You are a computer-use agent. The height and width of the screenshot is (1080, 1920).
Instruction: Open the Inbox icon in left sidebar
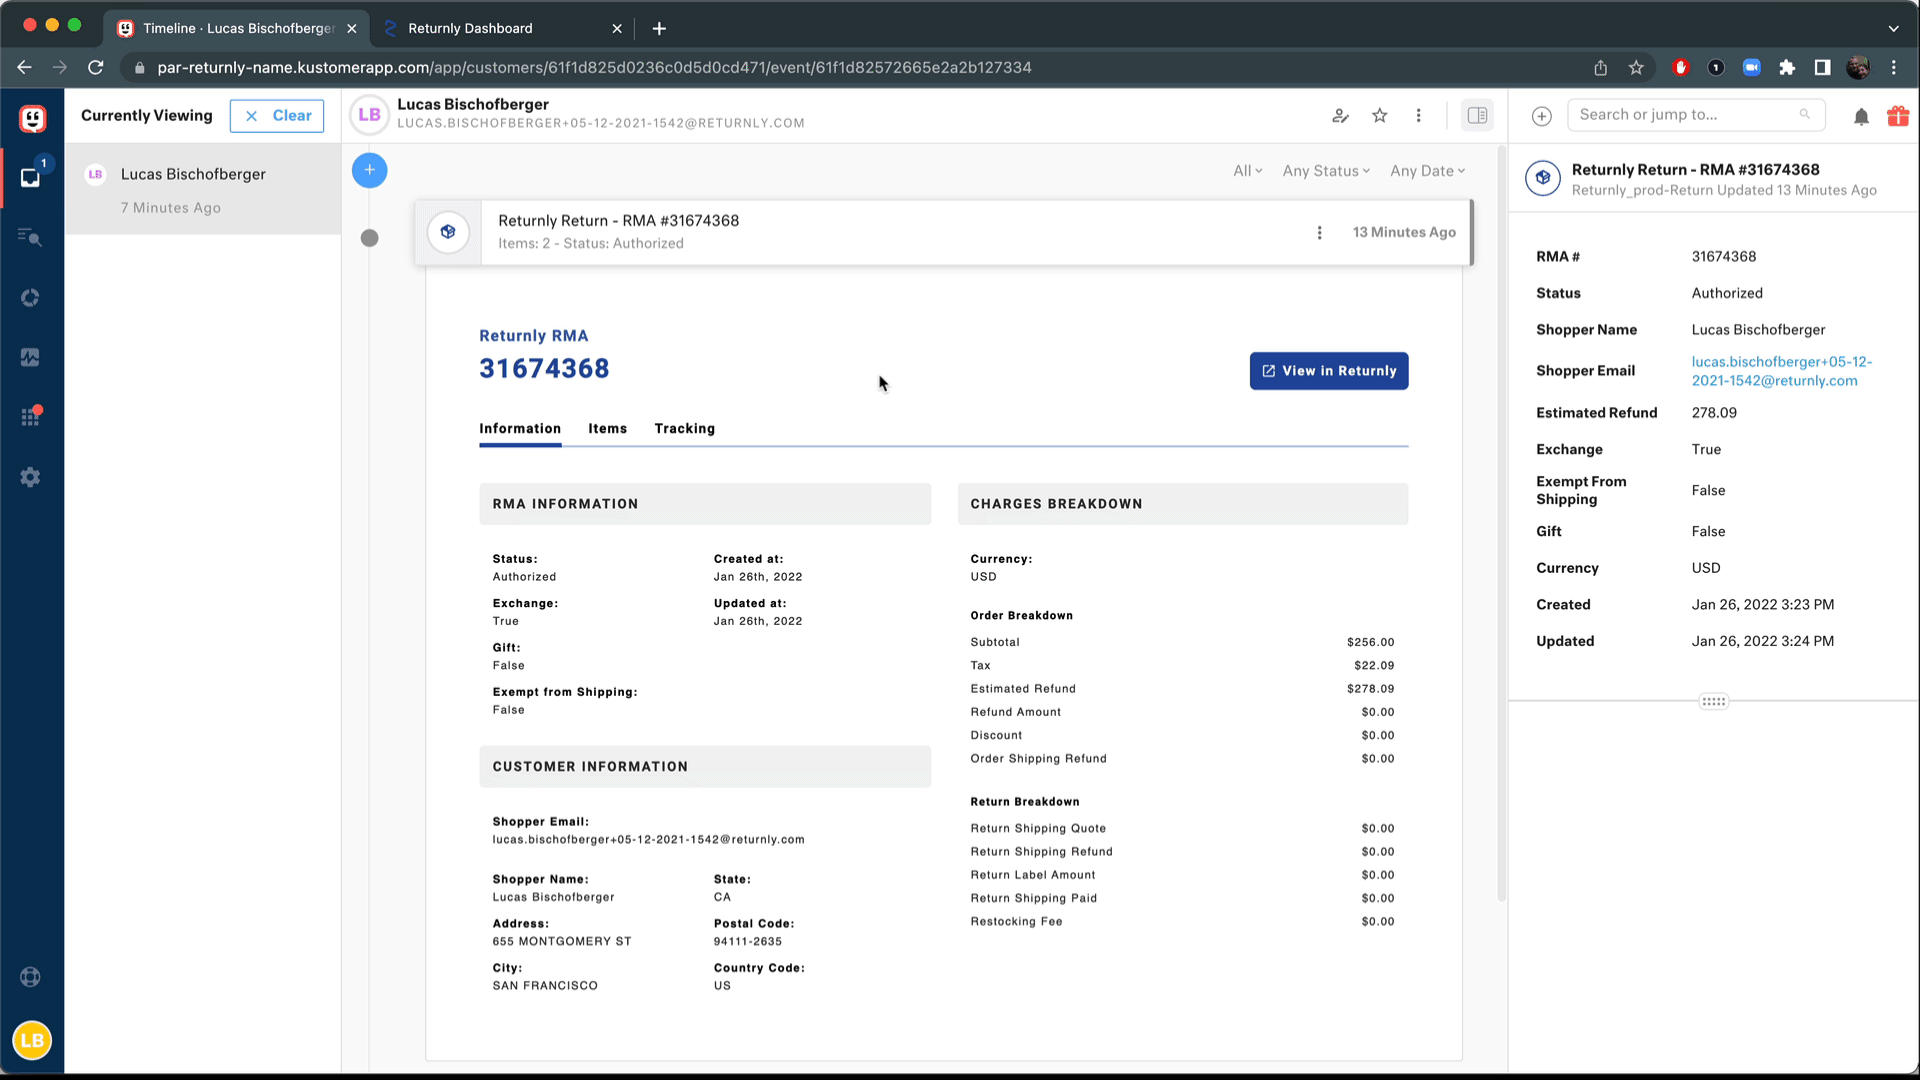pyautogui.click(x=30, y=178)
